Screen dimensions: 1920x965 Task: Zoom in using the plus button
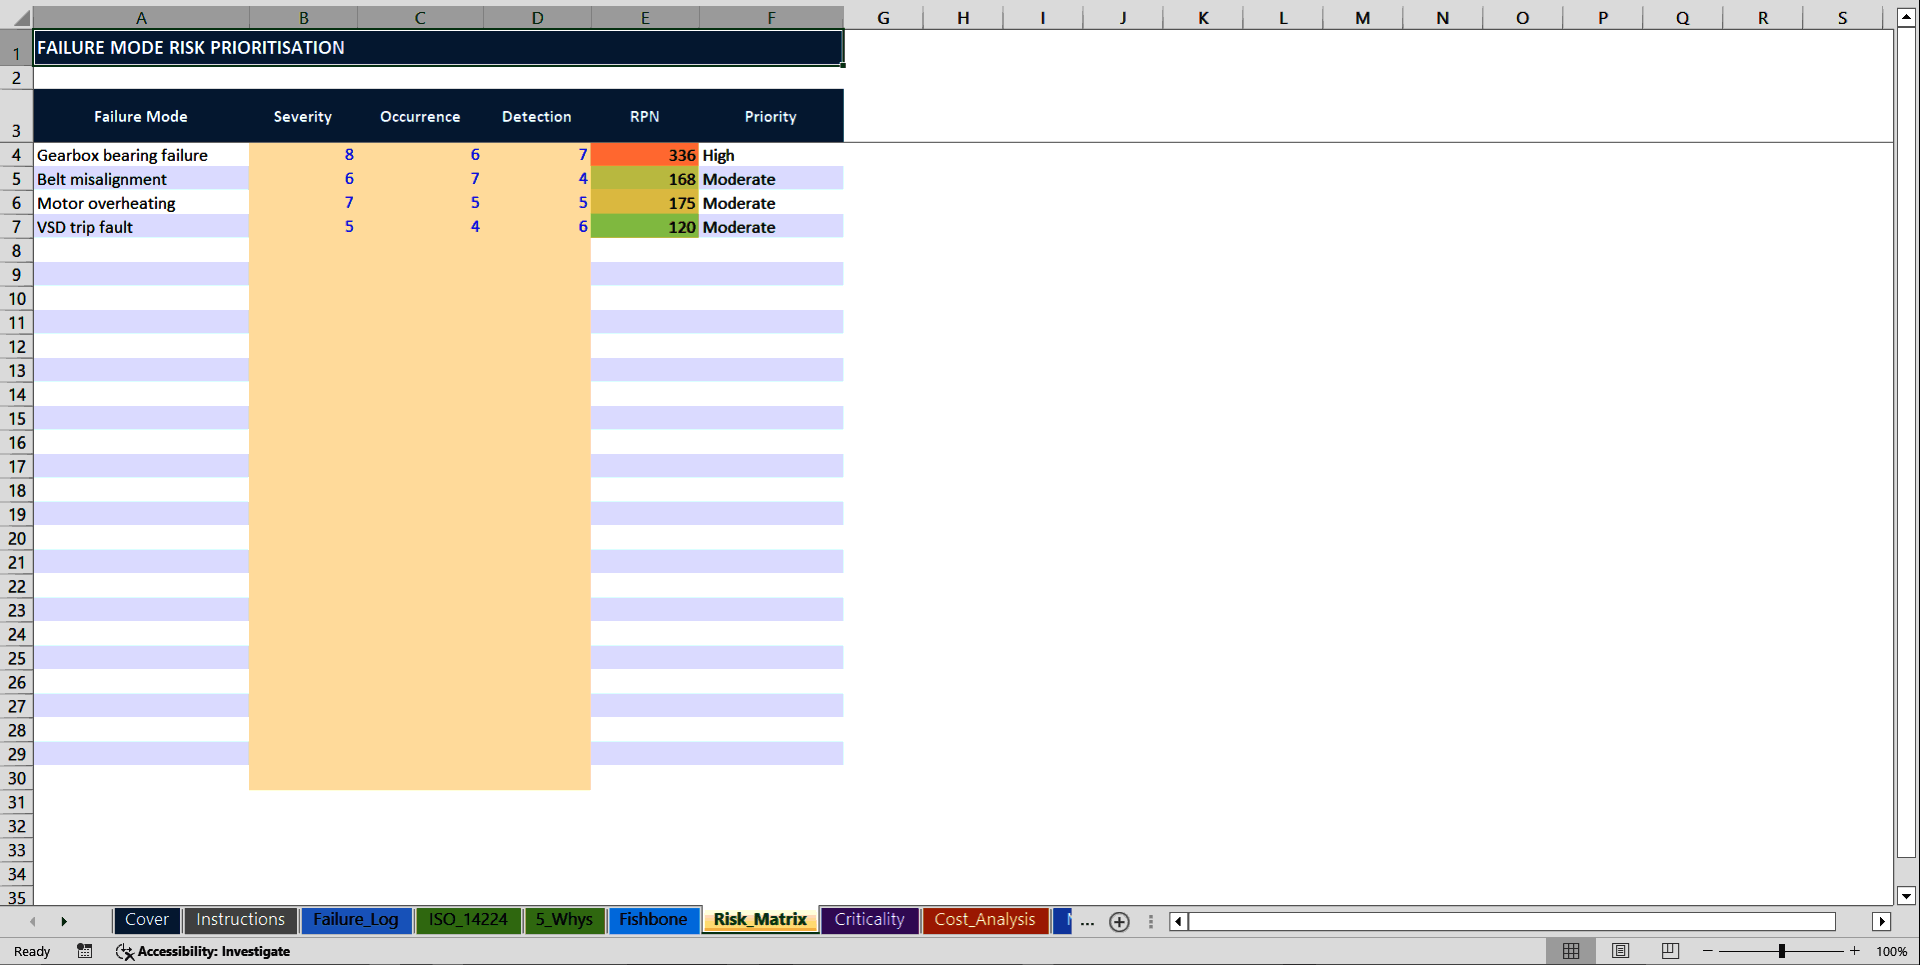[1853, 951]
